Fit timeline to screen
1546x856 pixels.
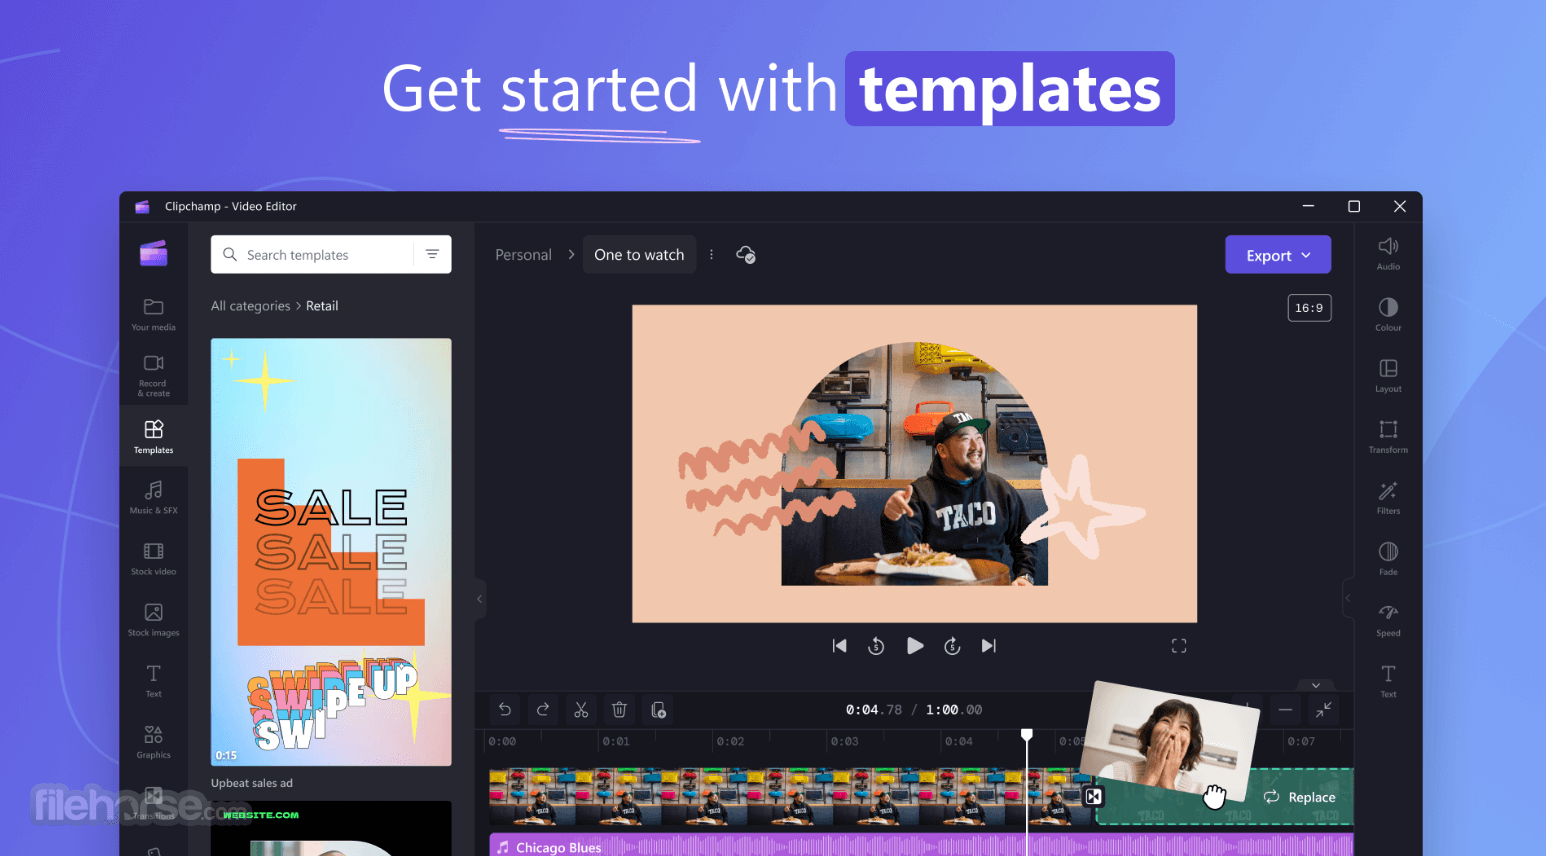(x=1323, y=710)
